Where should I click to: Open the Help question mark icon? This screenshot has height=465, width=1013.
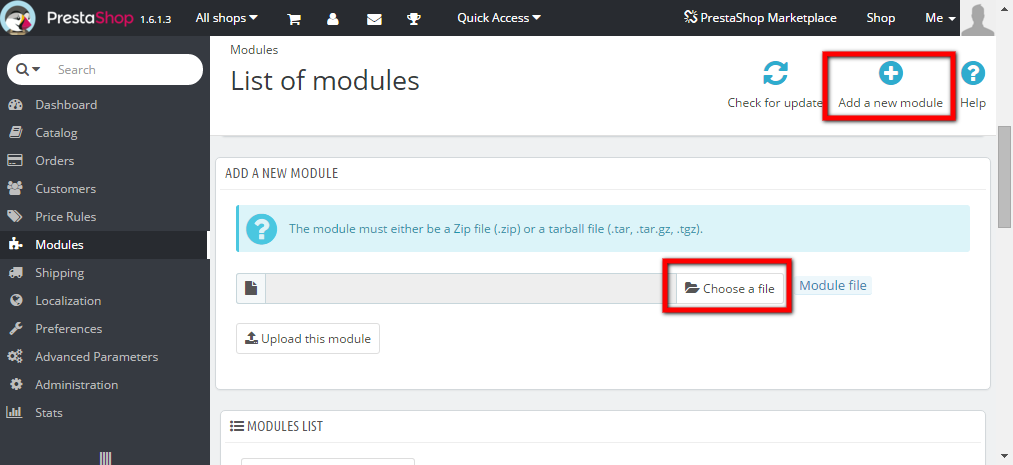click(x=972, y=73)
